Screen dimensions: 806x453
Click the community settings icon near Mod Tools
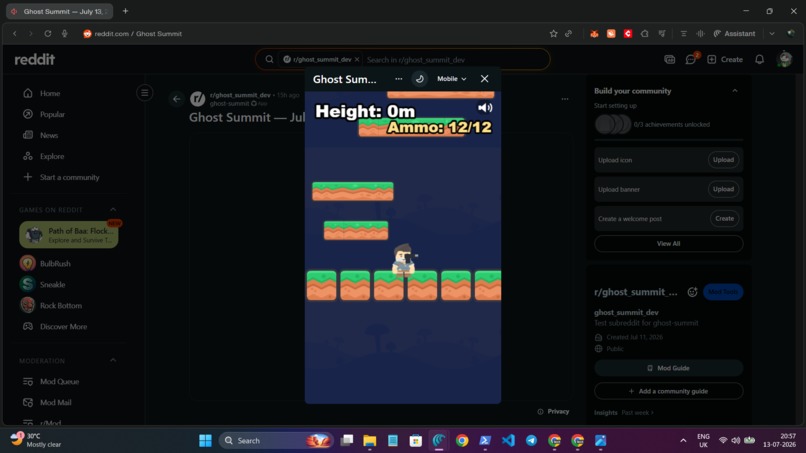[x=692, y=292]
